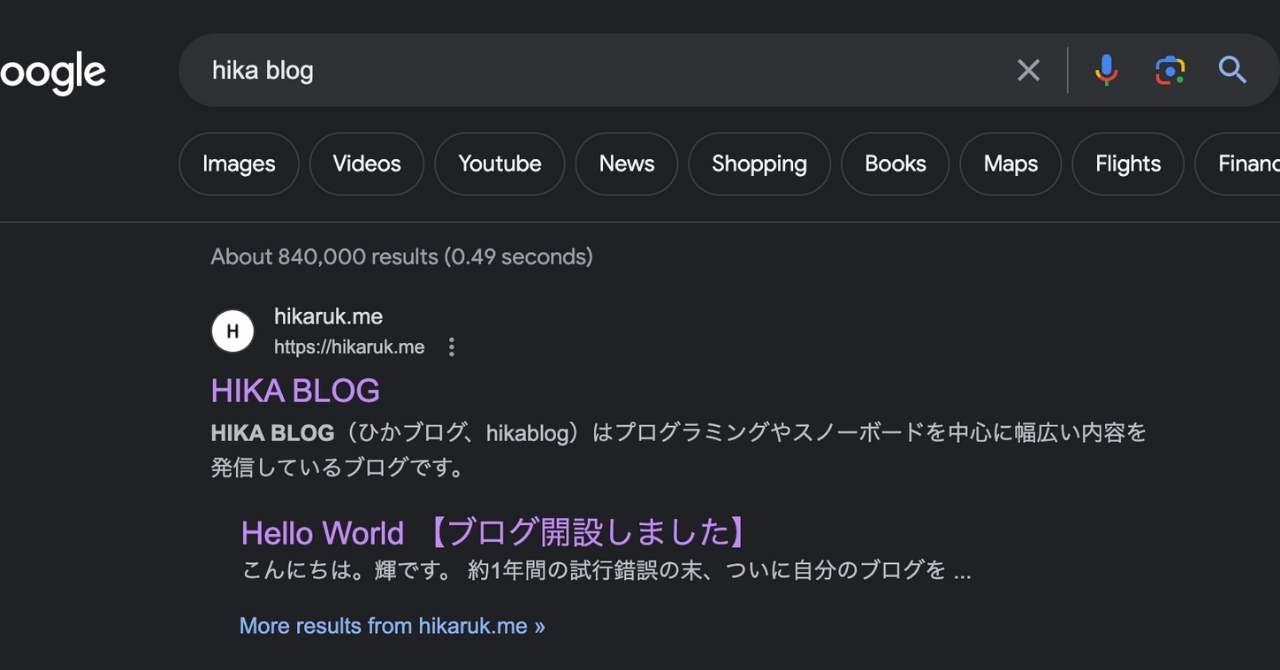Image resolution: width=1280 pixels, height=670 pixels.
Task: Open the Finance filter chip
Action: pos(1238,164)
